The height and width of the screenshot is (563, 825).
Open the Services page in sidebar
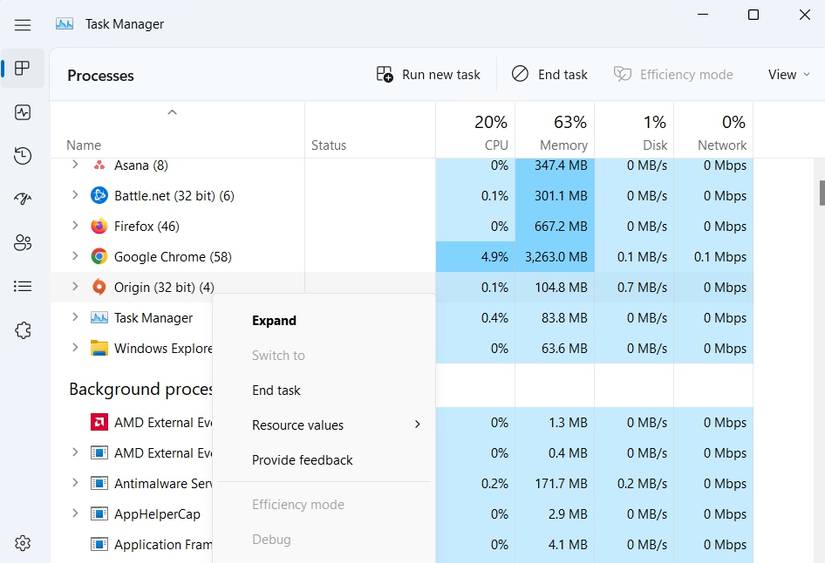click(x=23, y=330)
